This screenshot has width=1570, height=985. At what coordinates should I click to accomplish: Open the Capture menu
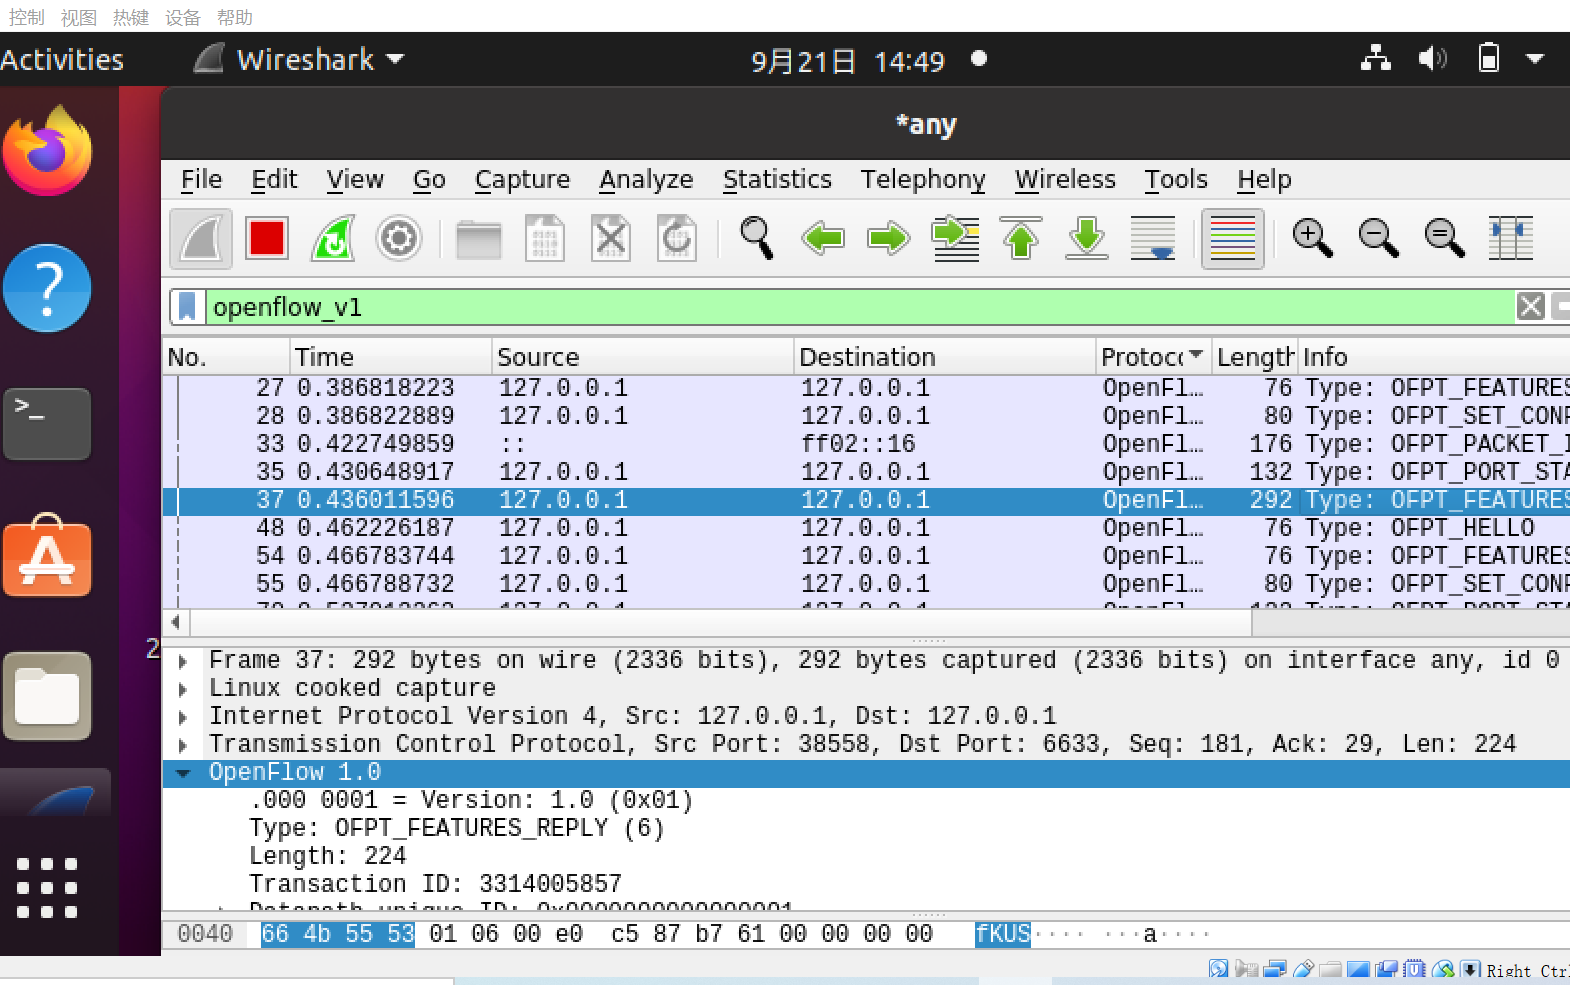tap(522, 179)
